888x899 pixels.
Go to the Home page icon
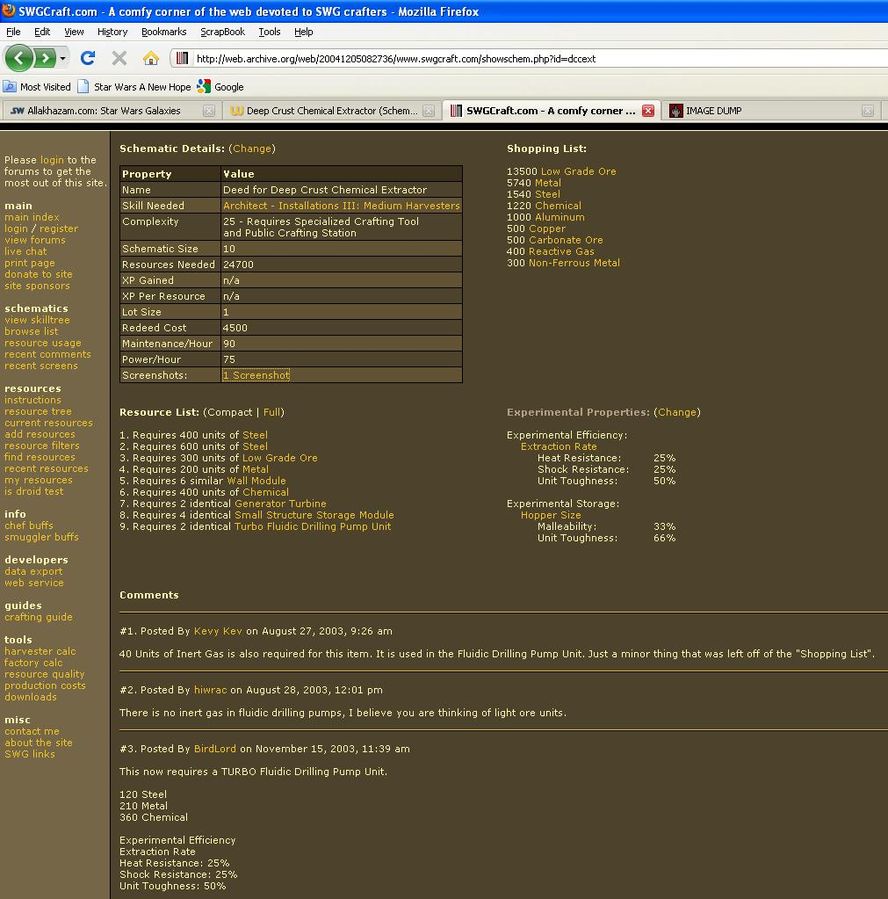click(x=150, y=58)
